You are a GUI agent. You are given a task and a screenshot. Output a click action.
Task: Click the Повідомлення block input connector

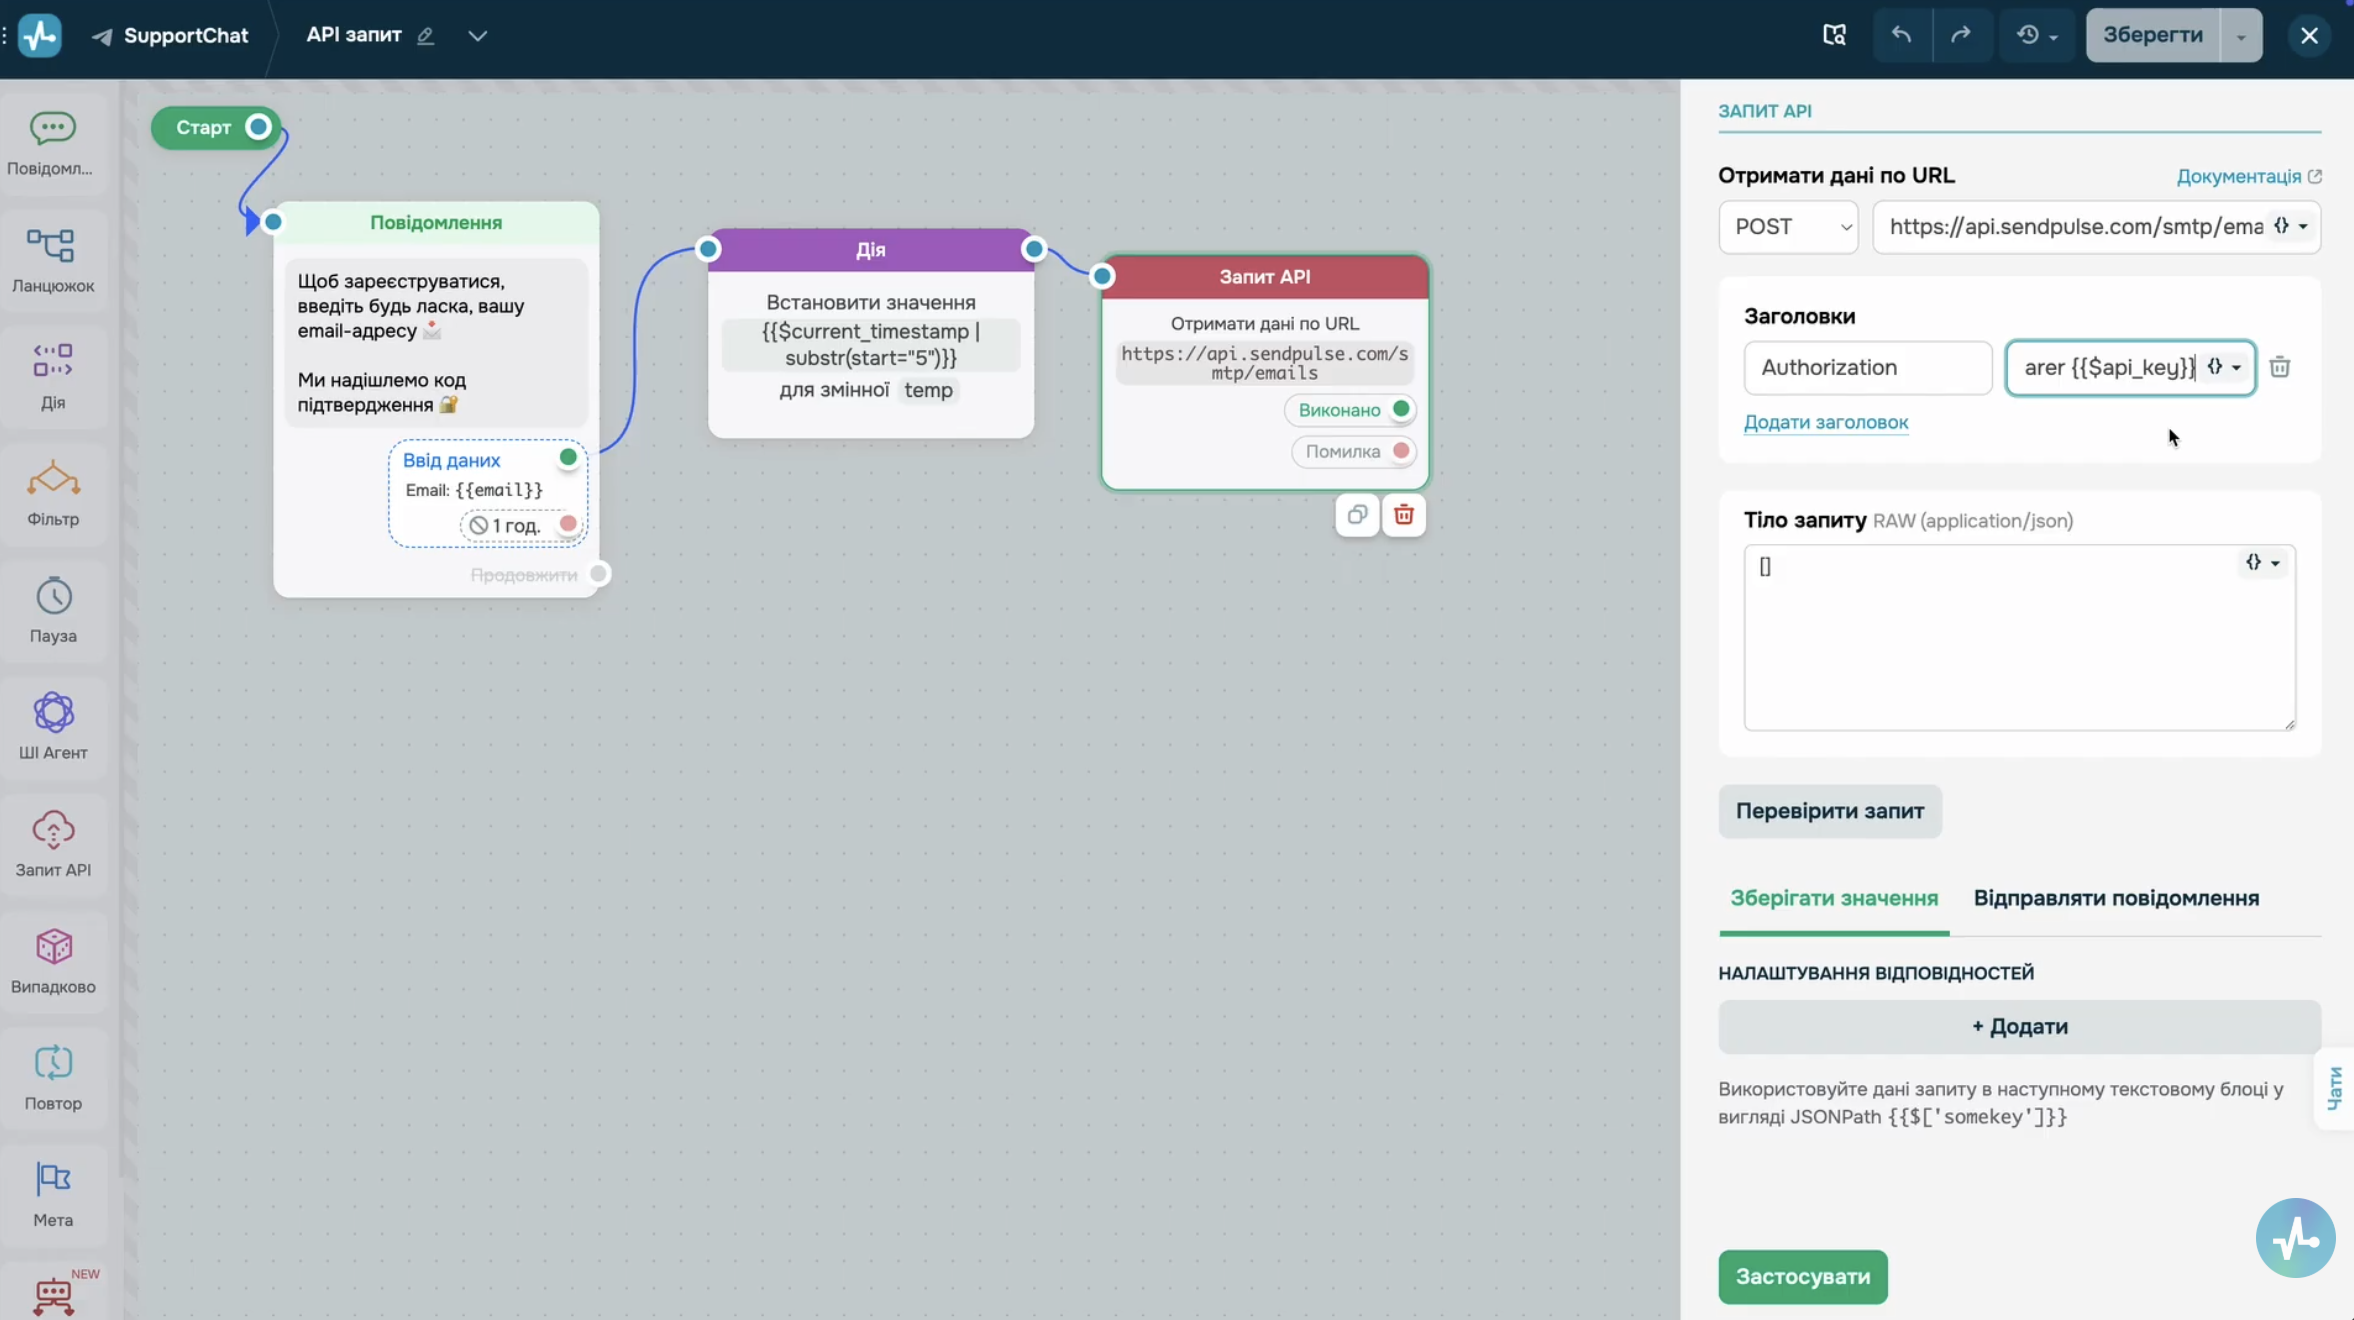(273, 222)
